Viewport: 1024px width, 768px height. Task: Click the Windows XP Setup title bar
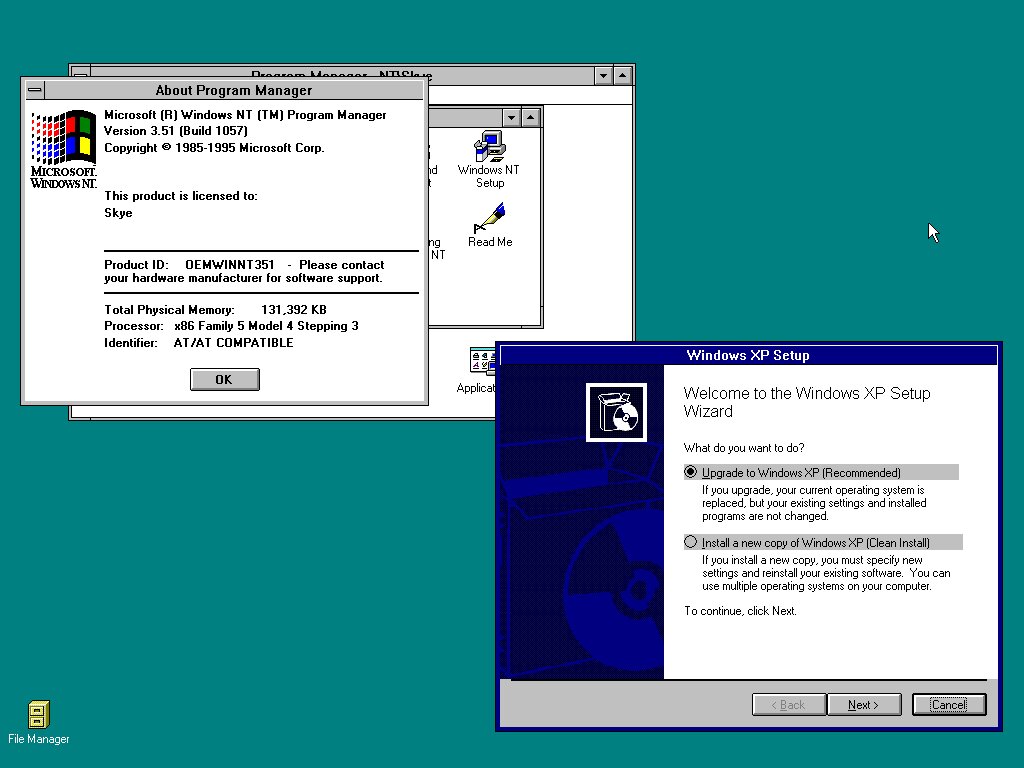(x=747, y=355)
